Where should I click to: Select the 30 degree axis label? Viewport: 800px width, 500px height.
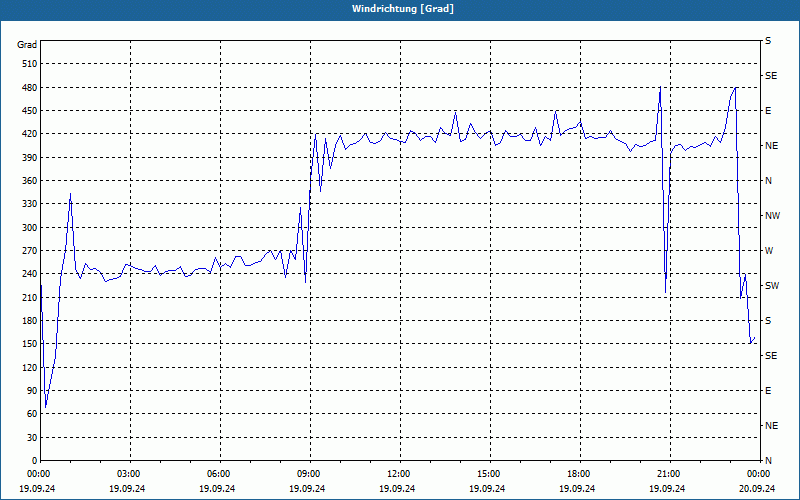click(x=32, y=437)
